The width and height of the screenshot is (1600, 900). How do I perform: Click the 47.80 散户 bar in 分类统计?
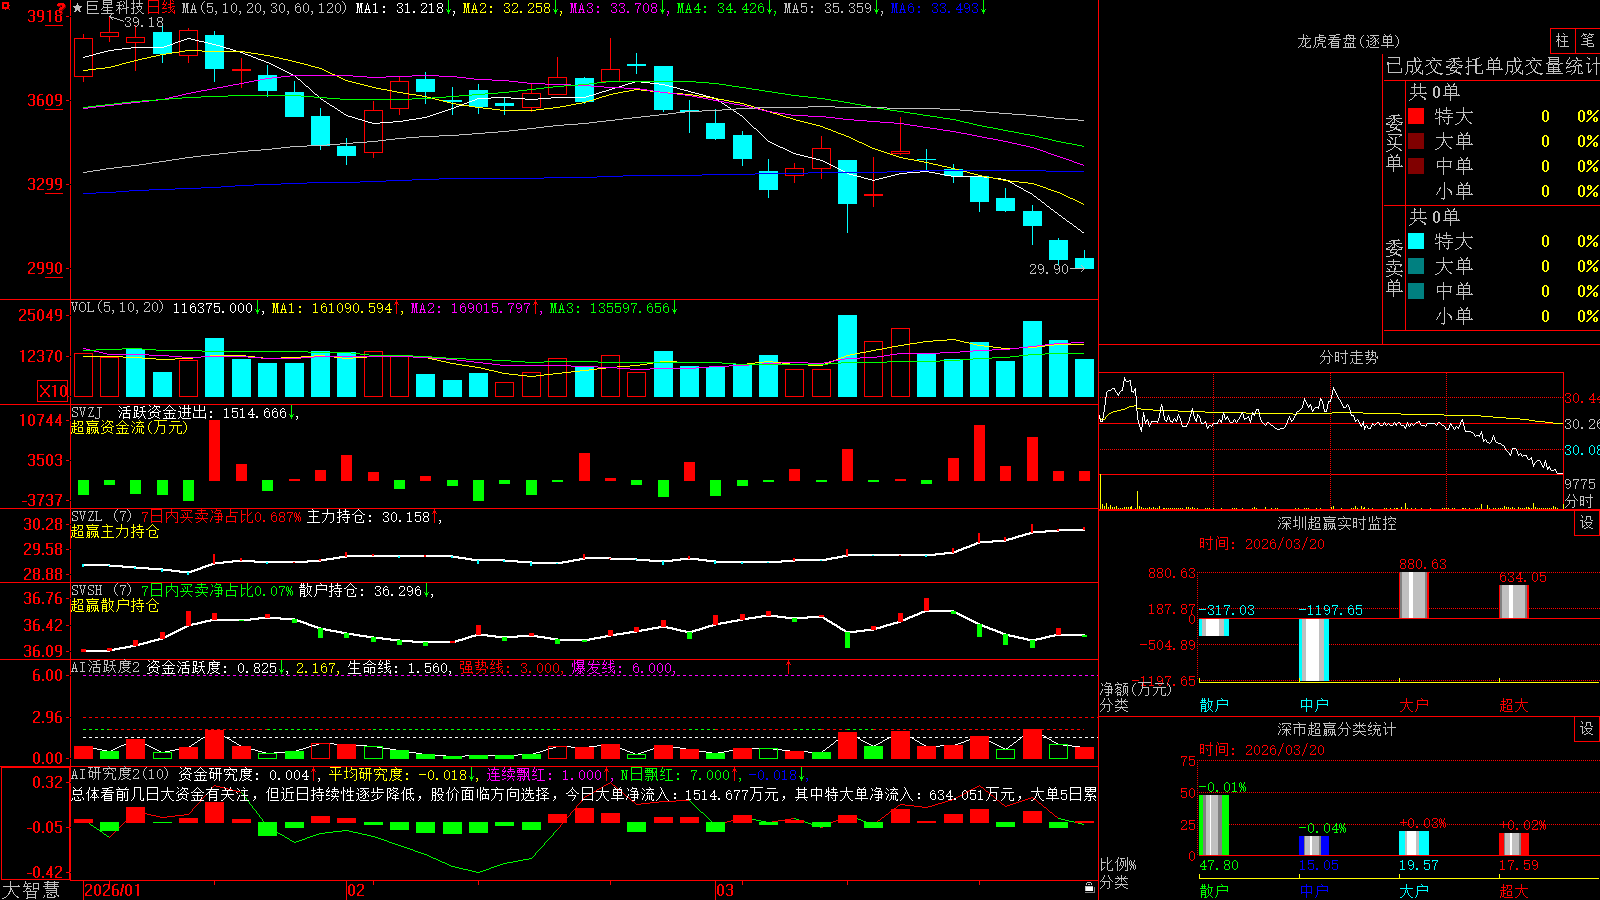pos(1214,825)
